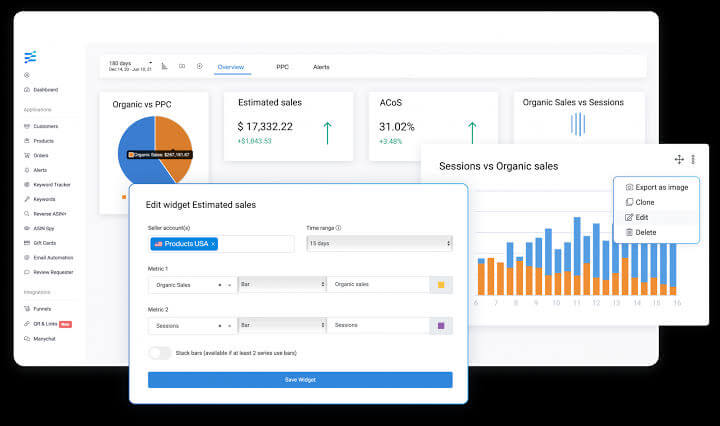Screen dimensions: 720x426
Task: Clear the Metric 2 Sessions selection
Action: pos(220,325)
